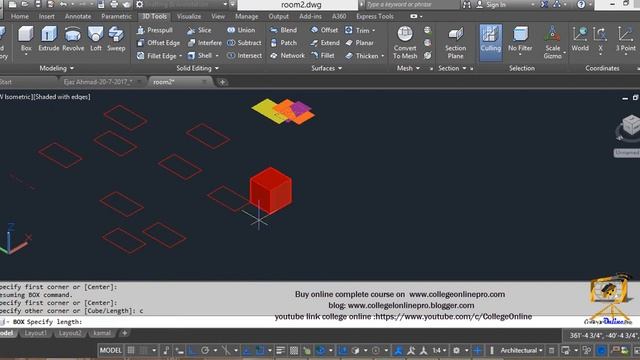Open the workspace gear in title bar

[x=140, y=4]
